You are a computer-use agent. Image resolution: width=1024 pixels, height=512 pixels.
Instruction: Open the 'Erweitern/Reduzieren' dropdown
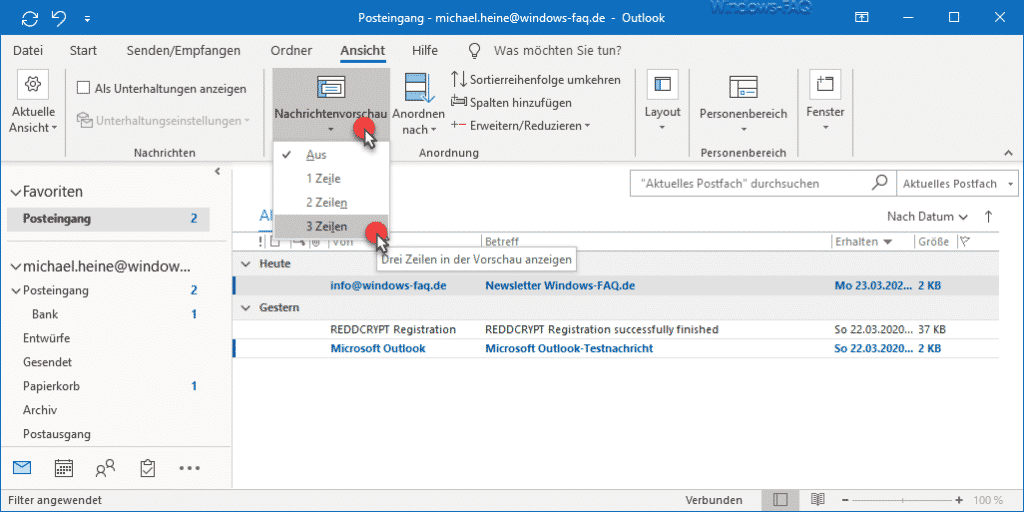(520, 125)
